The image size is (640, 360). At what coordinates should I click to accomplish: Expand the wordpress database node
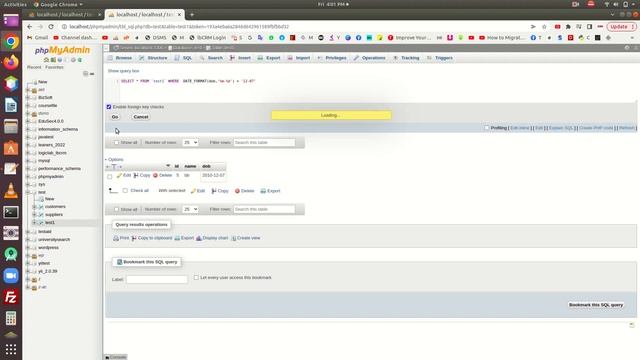coord(28,248)
